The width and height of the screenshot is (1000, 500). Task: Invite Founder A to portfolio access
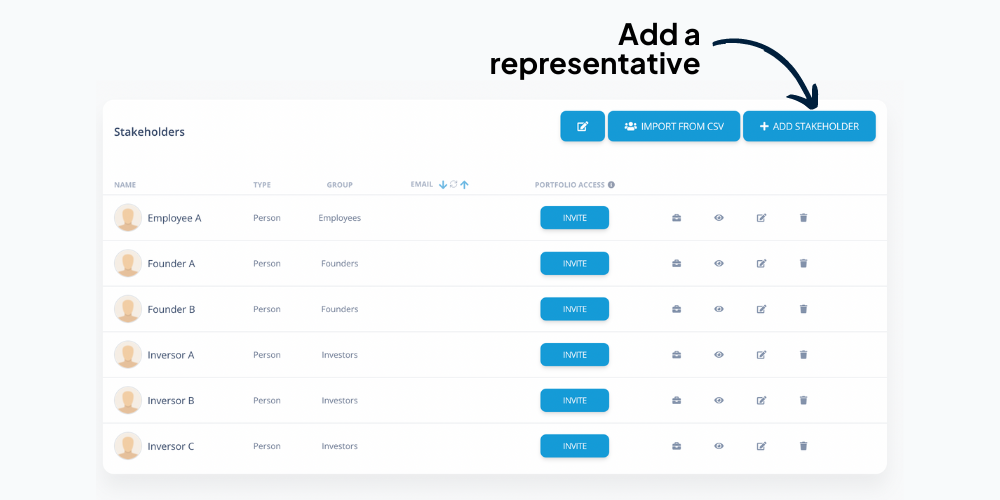tap(574, 263)
